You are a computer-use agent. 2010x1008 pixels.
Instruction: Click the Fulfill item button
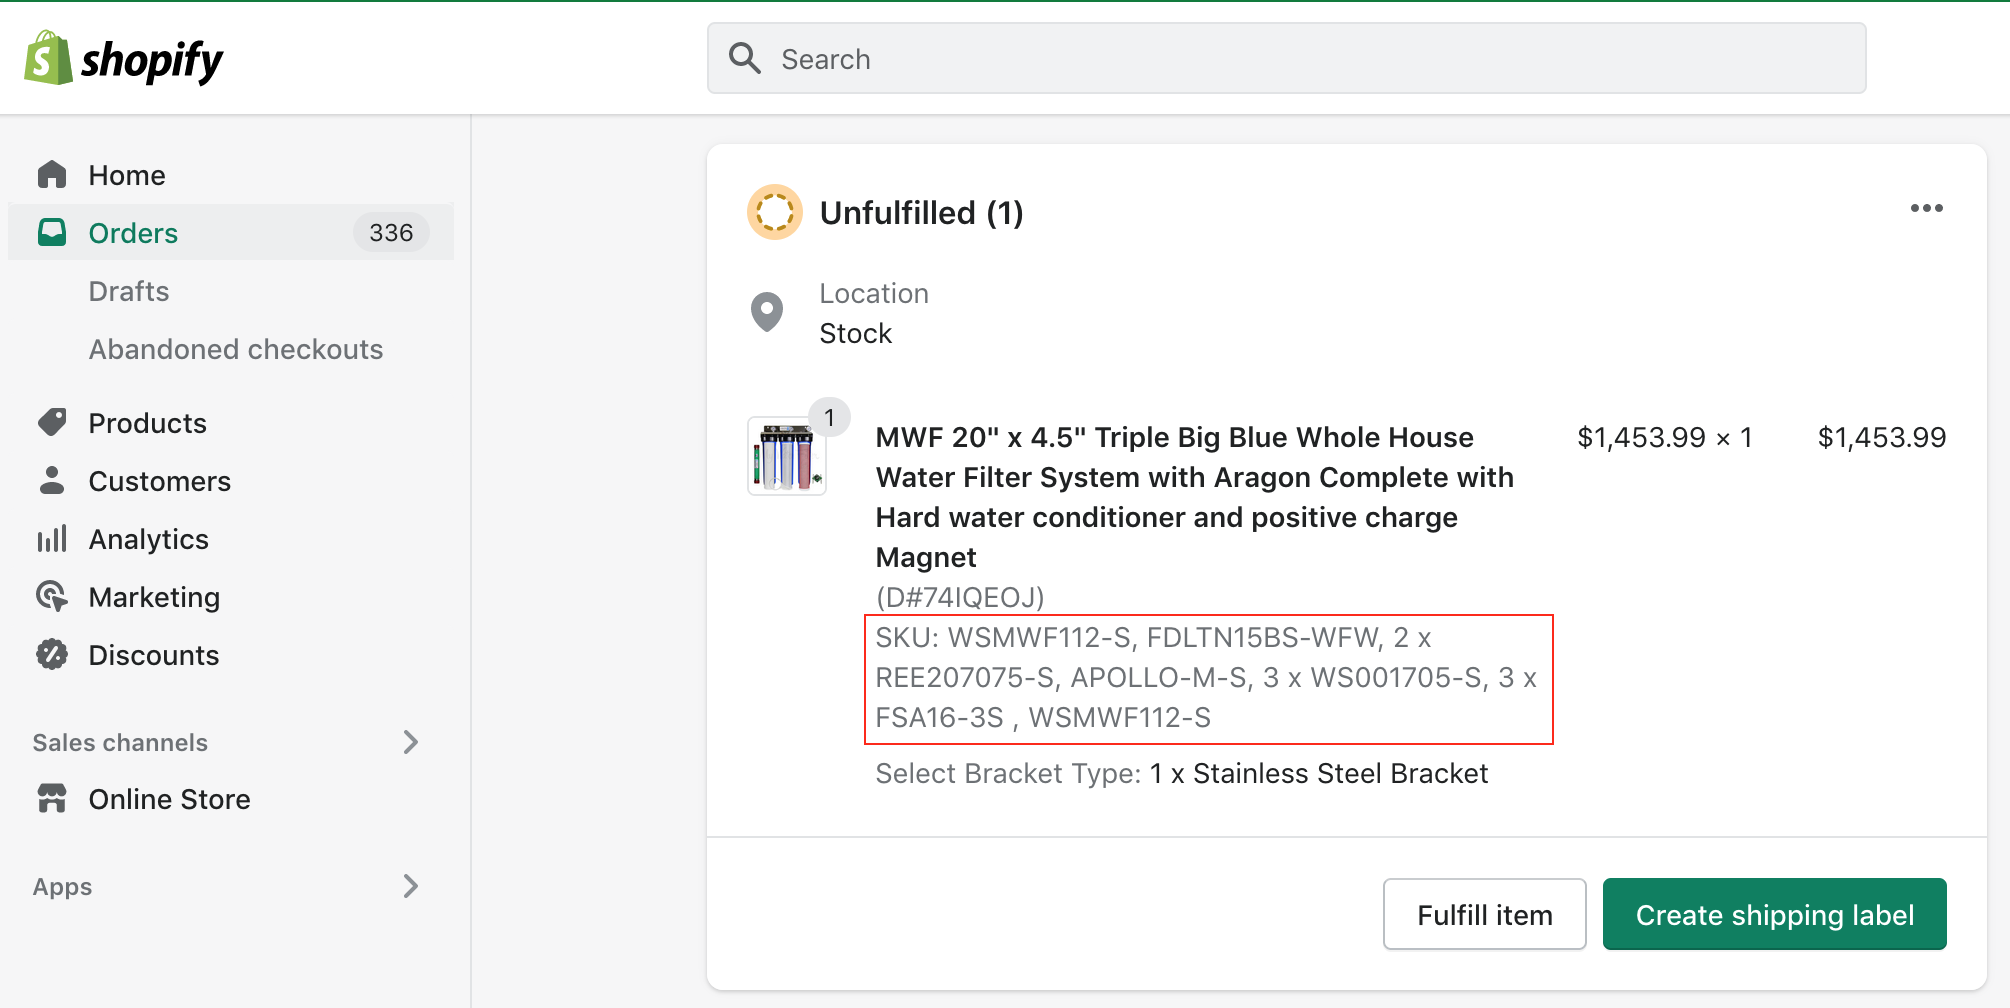coord(1485,914)
